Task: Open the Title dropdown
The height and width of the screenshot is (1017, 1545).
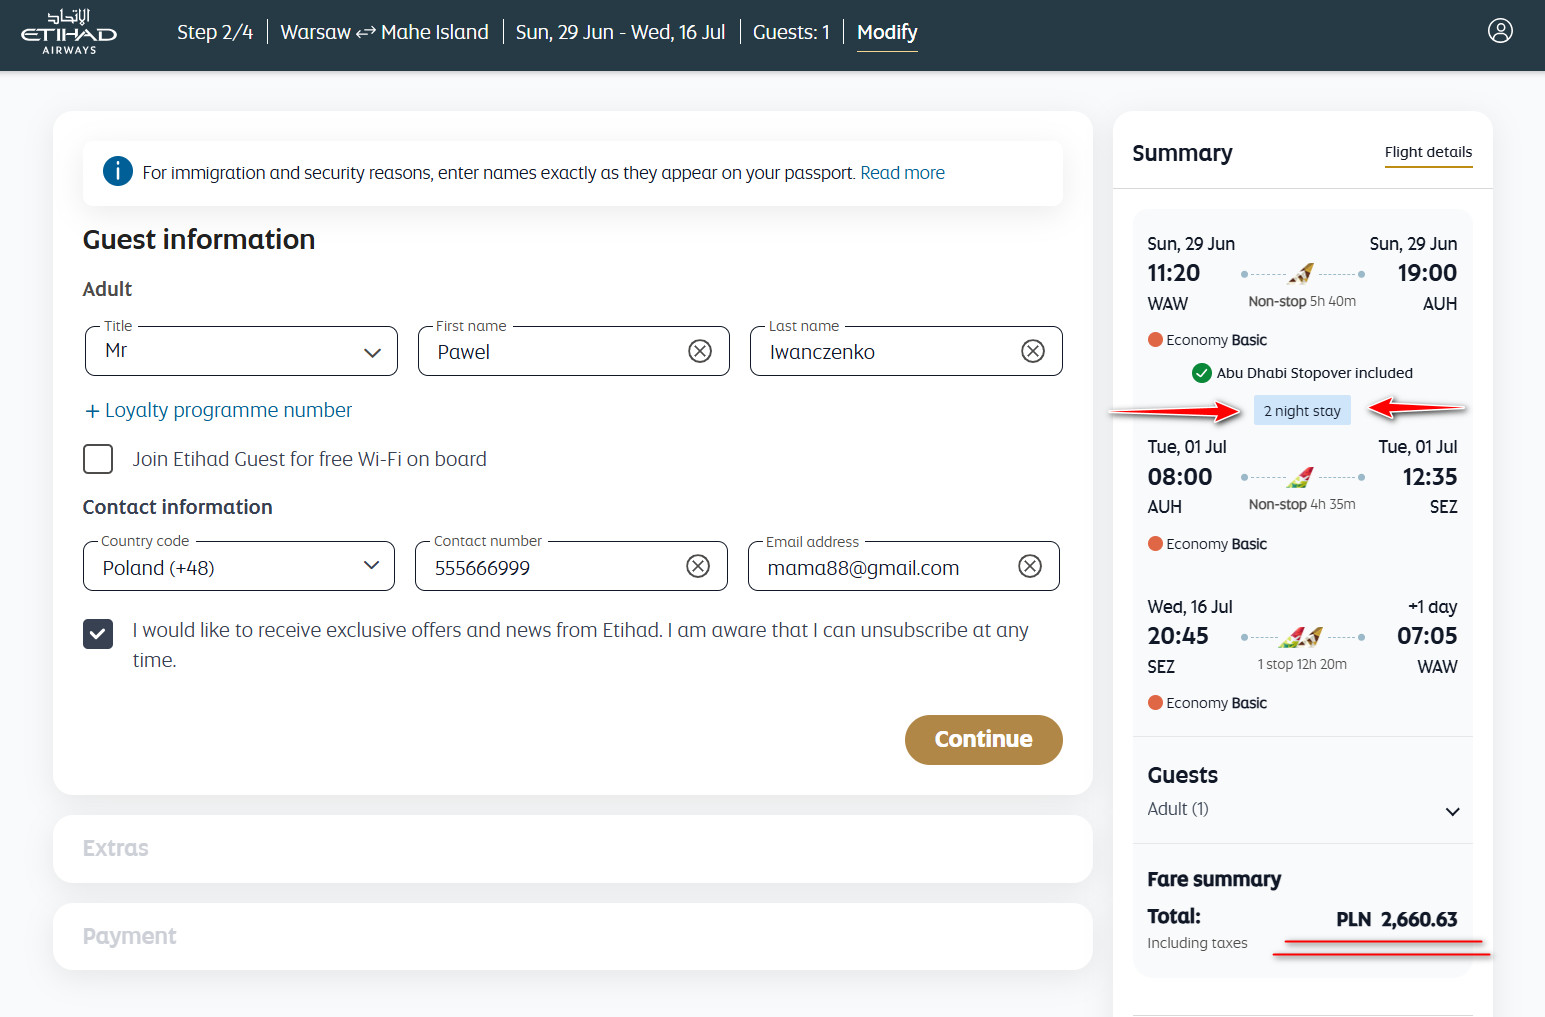Action: [241, 351]
